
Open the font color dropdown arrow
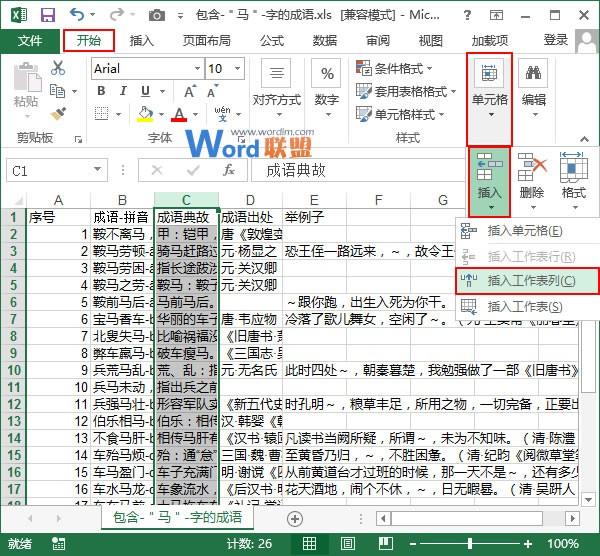pyautogui.click(x=196, y=114)
